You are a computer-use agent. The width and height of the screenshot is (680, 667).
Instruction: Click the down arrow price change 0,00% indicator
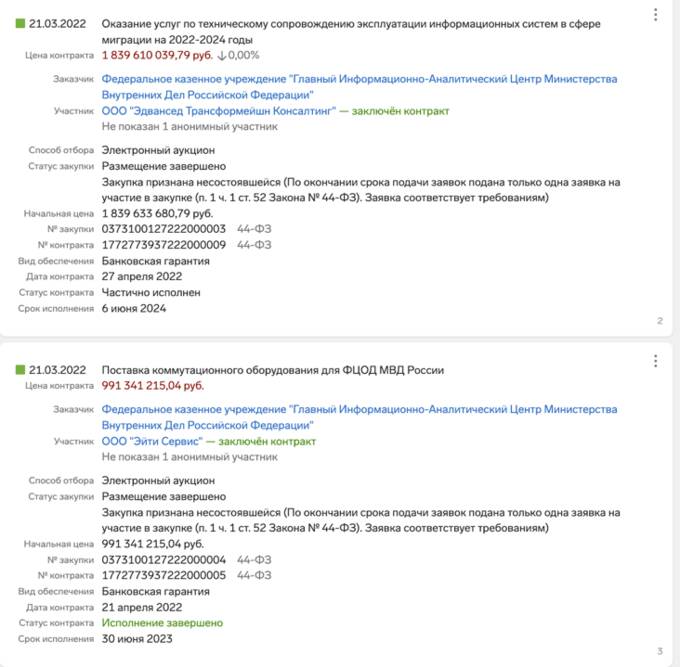pos(238,56)
